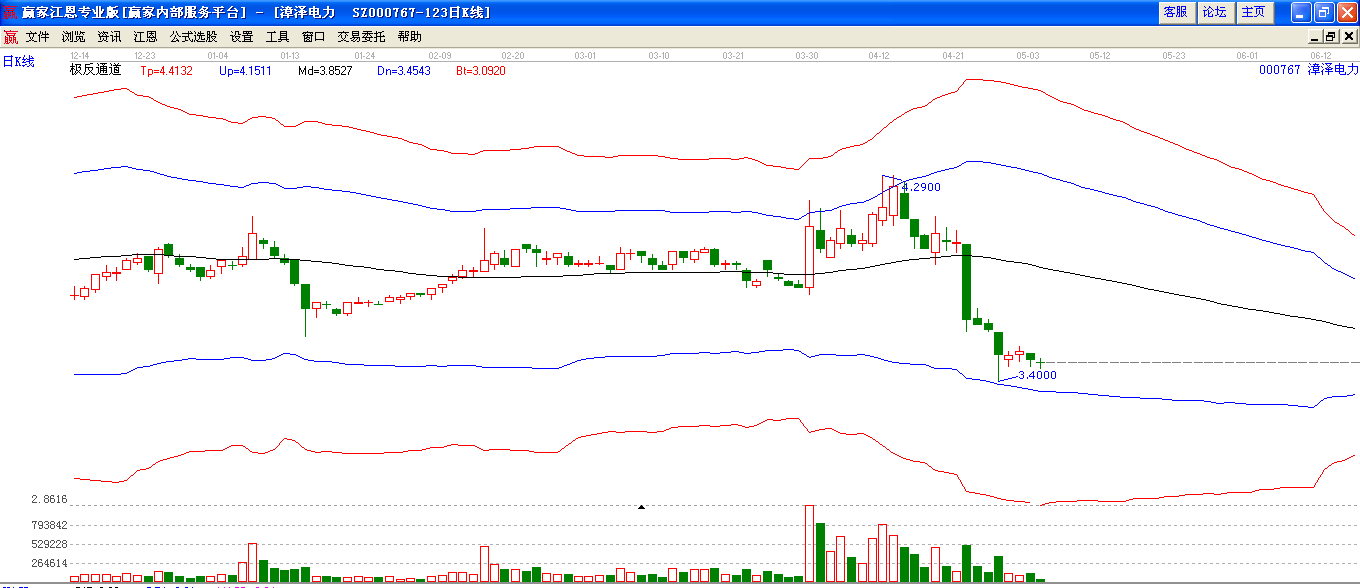Click the 日K线 period label
Image resolution: width=1360 pixels, height=588 pixels.
click(x=19, y=62)
